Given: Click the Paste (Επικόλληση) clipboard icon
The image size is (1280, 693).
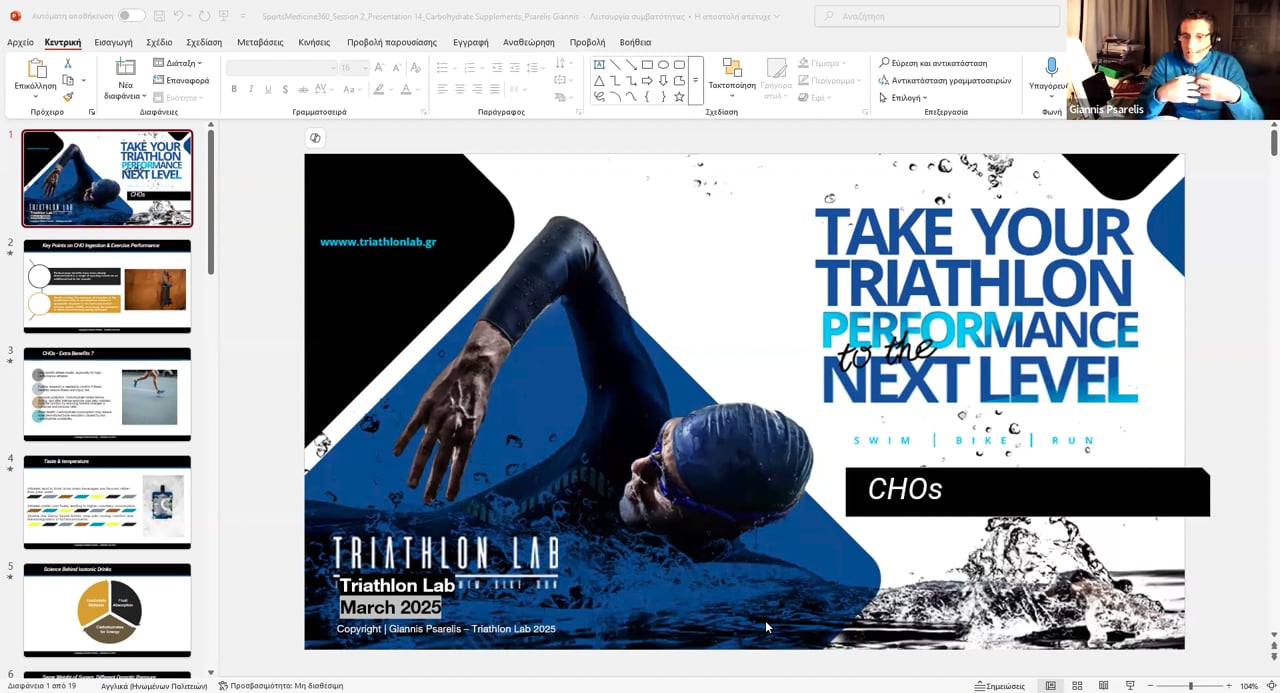Looking at the screenshot, I should (x=36, y=69).
